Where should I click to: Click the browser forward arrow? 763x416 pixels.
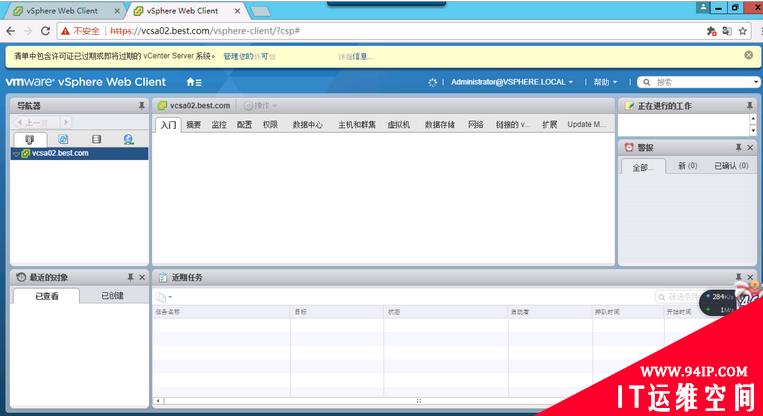click(28, 31)
